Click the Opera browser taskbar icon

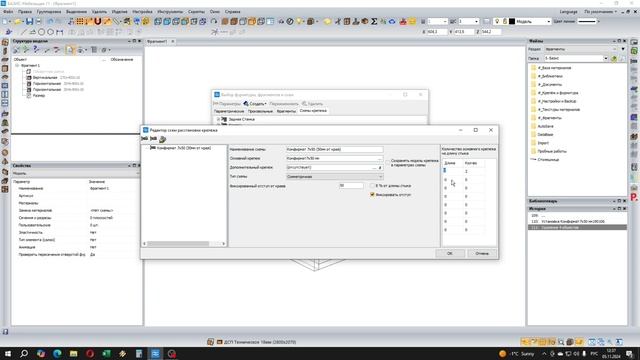(x=90, y=353)
